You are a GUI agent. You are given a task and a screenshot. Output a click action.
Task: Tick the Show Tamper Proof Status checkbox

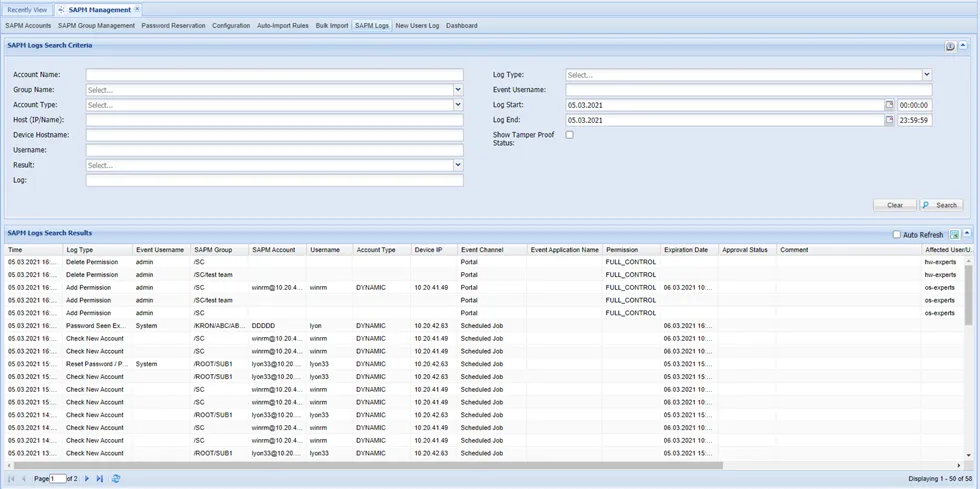pyautogui.click(x=569, y=135)
